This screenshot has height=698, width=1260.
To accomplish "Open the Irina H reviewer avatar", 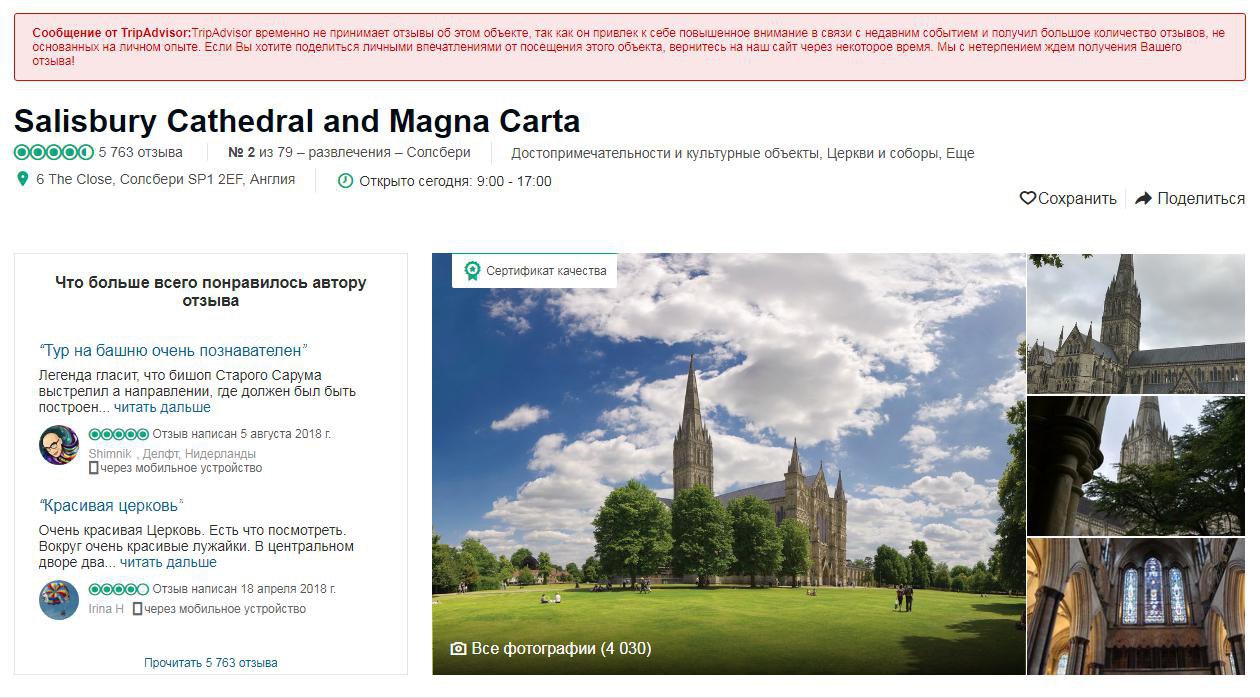I will (x=59, y=599).
